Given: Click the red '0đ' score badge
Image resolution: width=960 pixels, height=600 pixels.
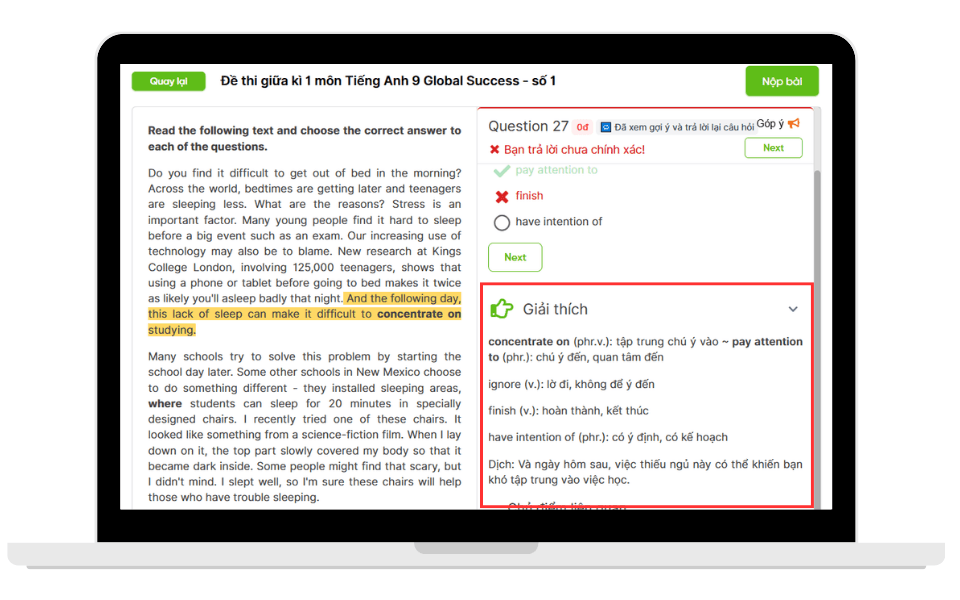Looking at the screenshot, I should click(582, 127).
